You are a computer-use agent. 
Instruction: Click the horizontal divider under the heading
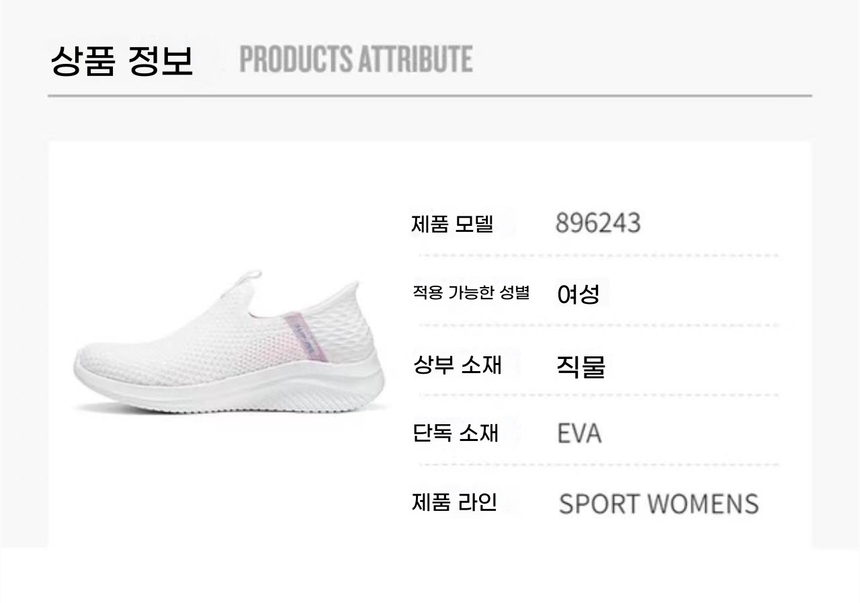click(429, 96)
